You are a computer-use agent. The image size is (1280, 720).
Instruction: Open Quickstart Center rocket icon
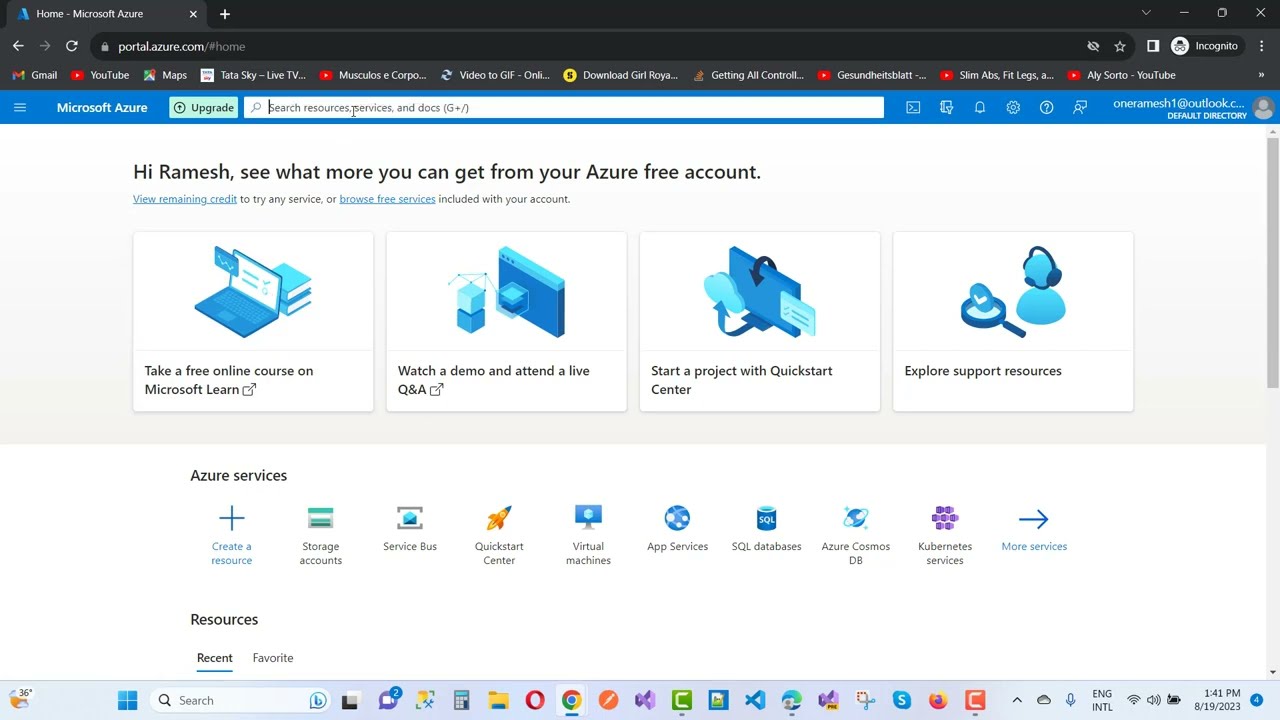[x=499, y=518]
